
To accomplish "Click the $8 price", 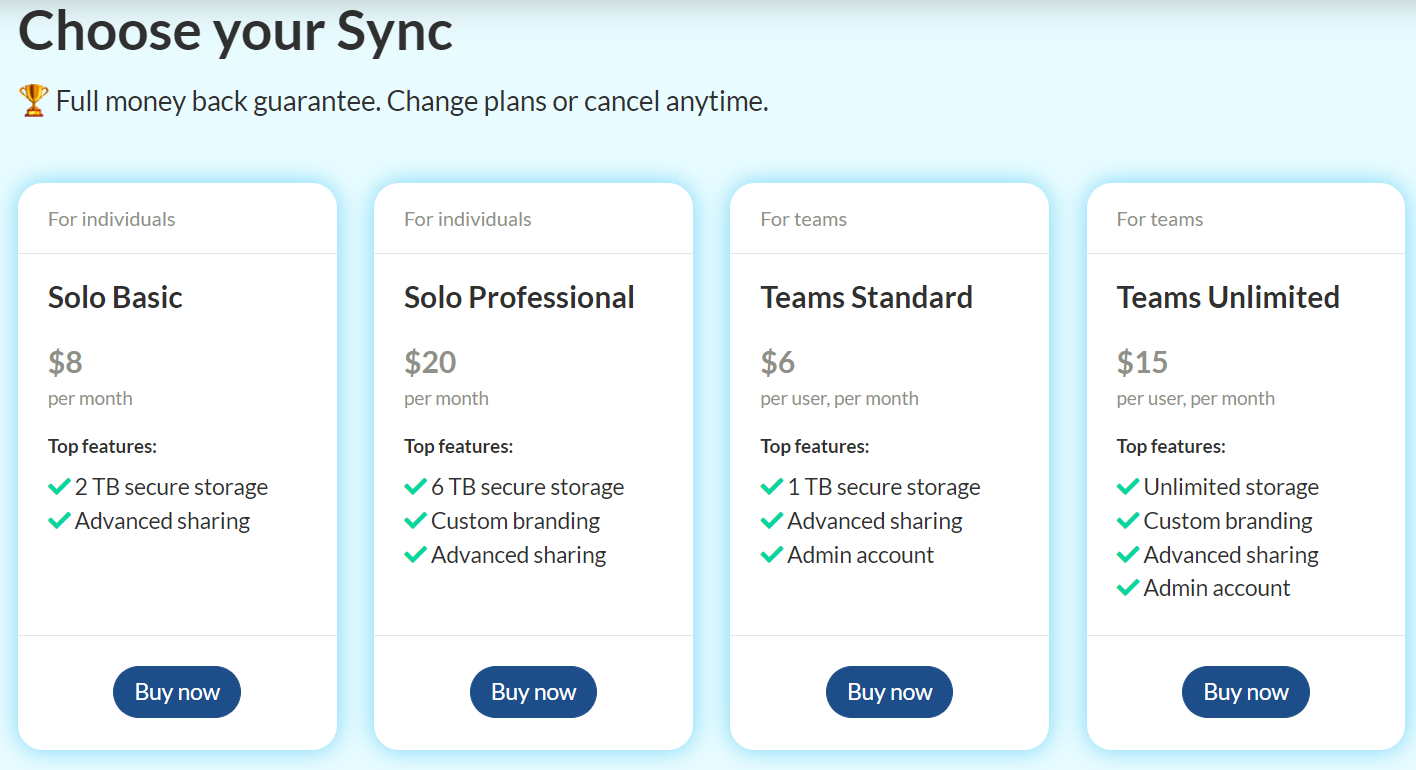I will click(65, 361).
